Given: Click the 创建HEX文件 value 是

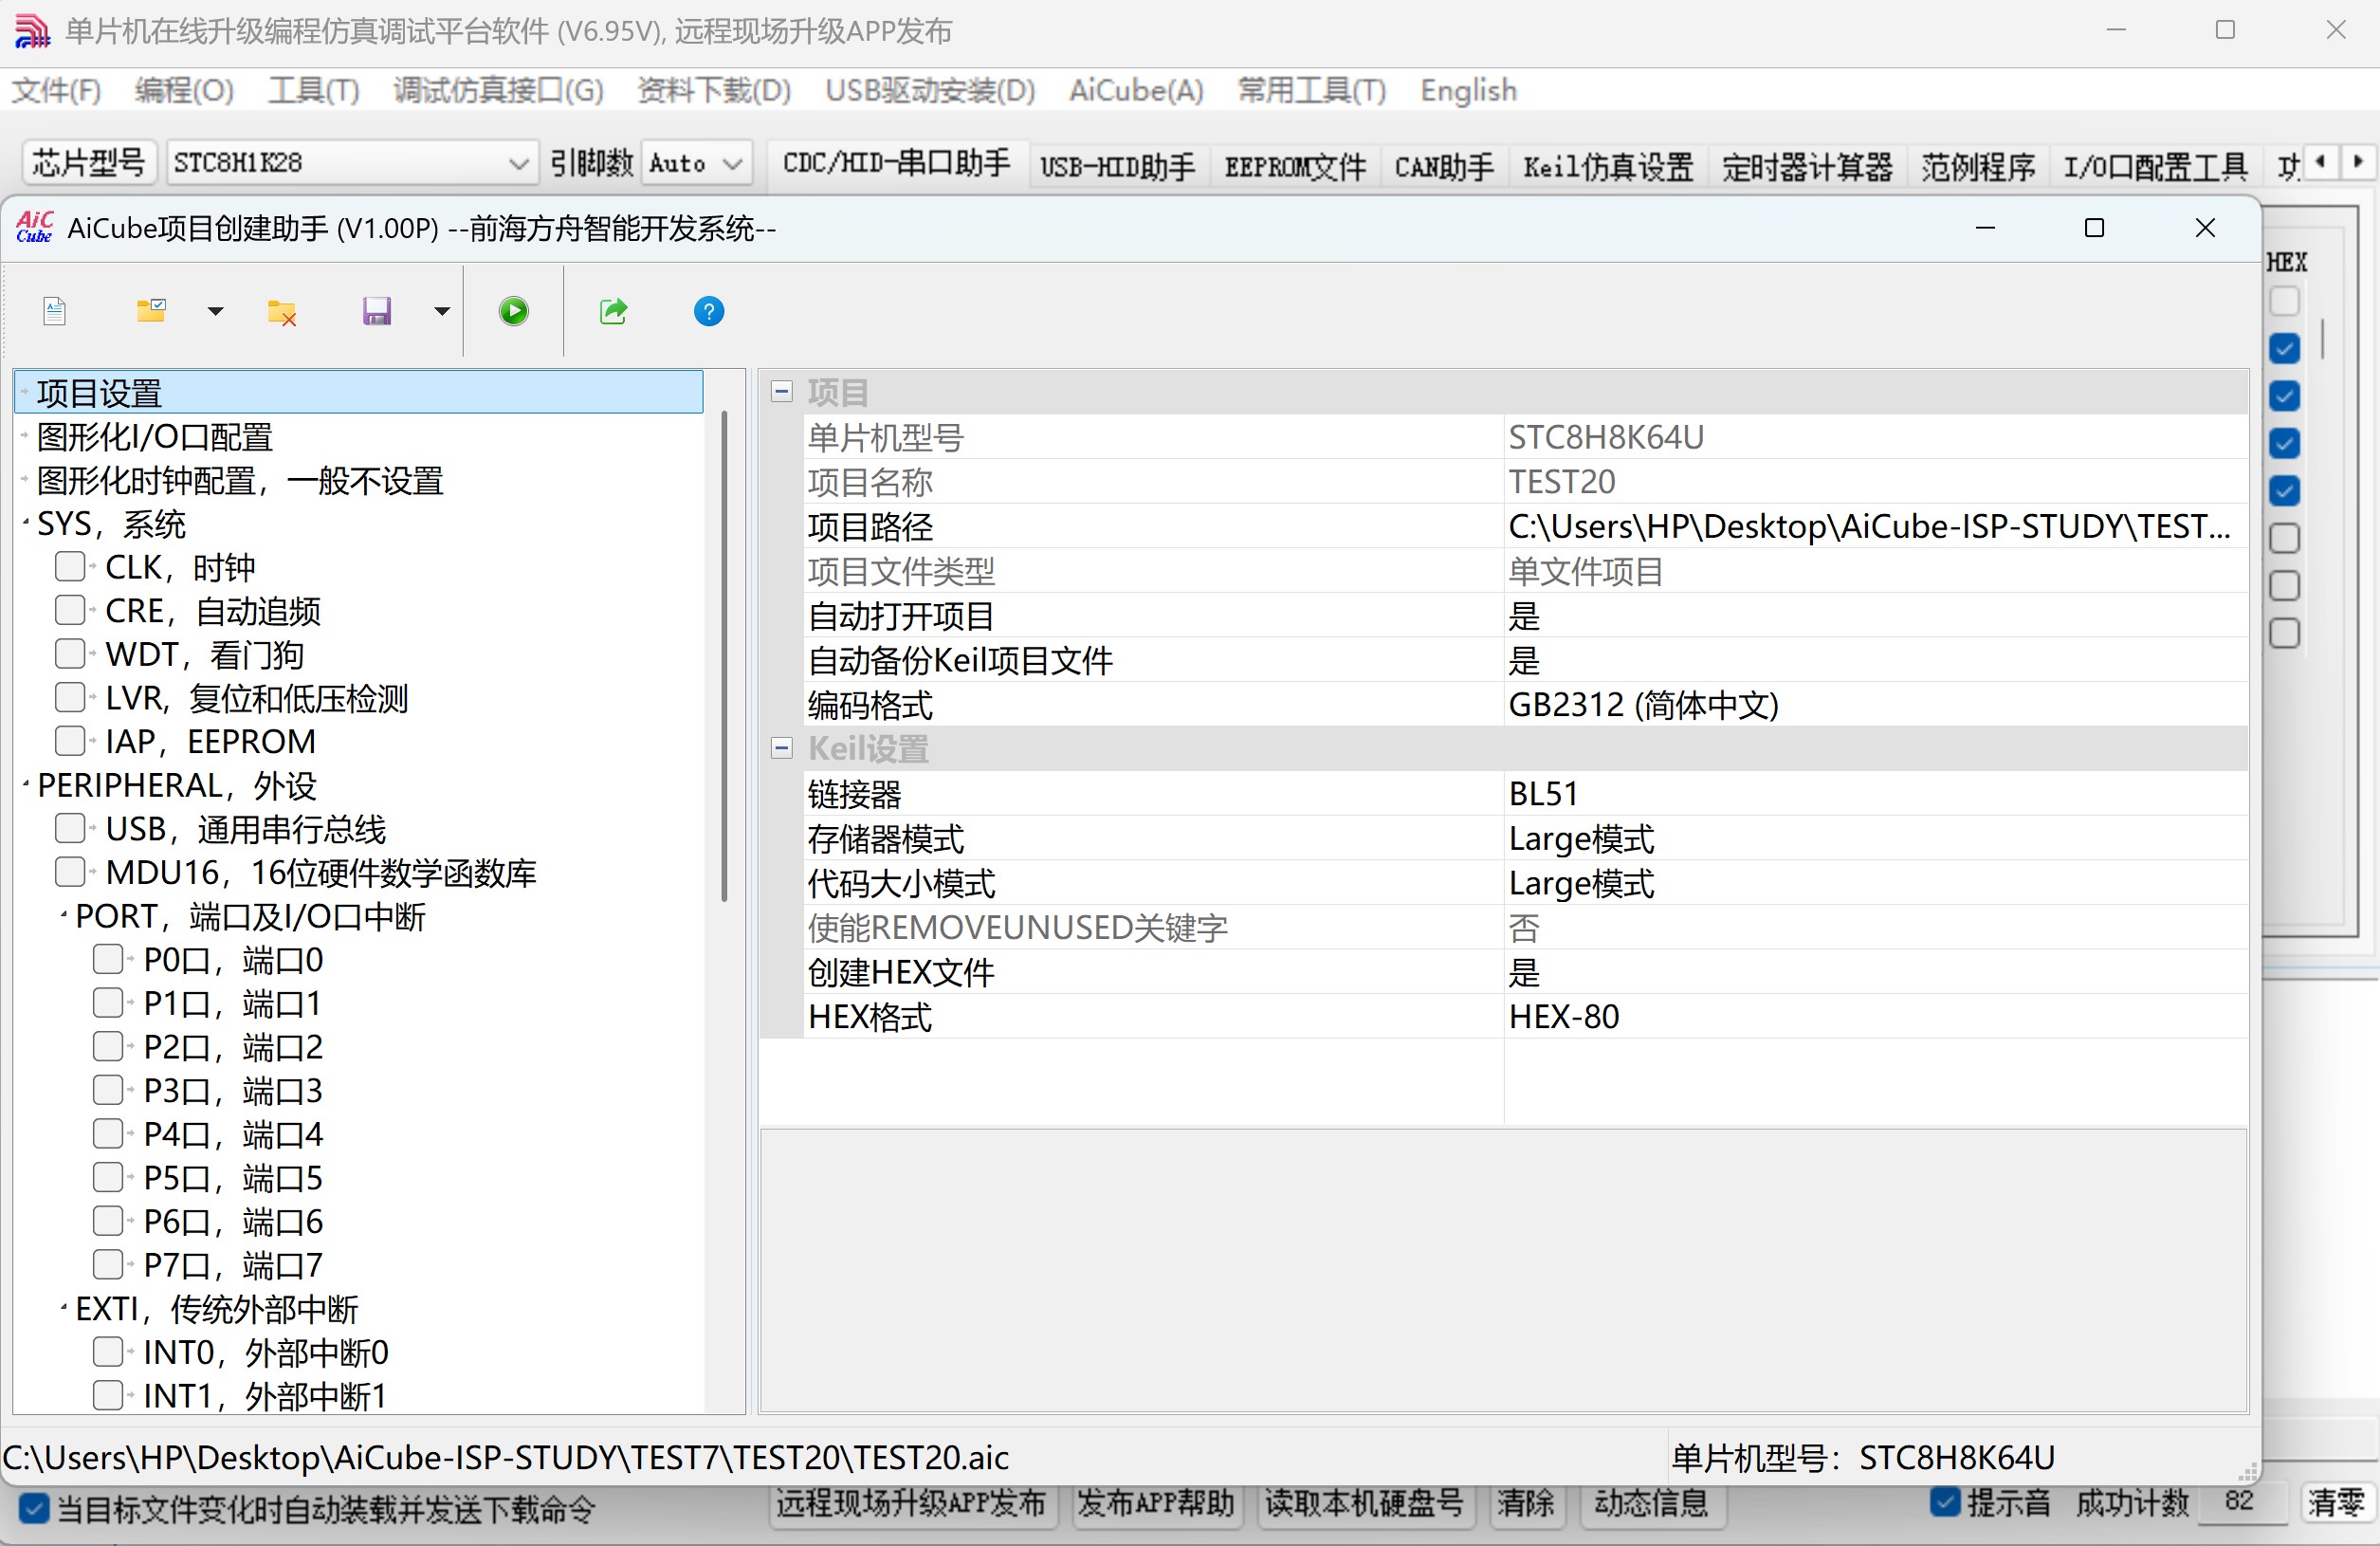Looking at the screenshot, I should coord(1874,972).
